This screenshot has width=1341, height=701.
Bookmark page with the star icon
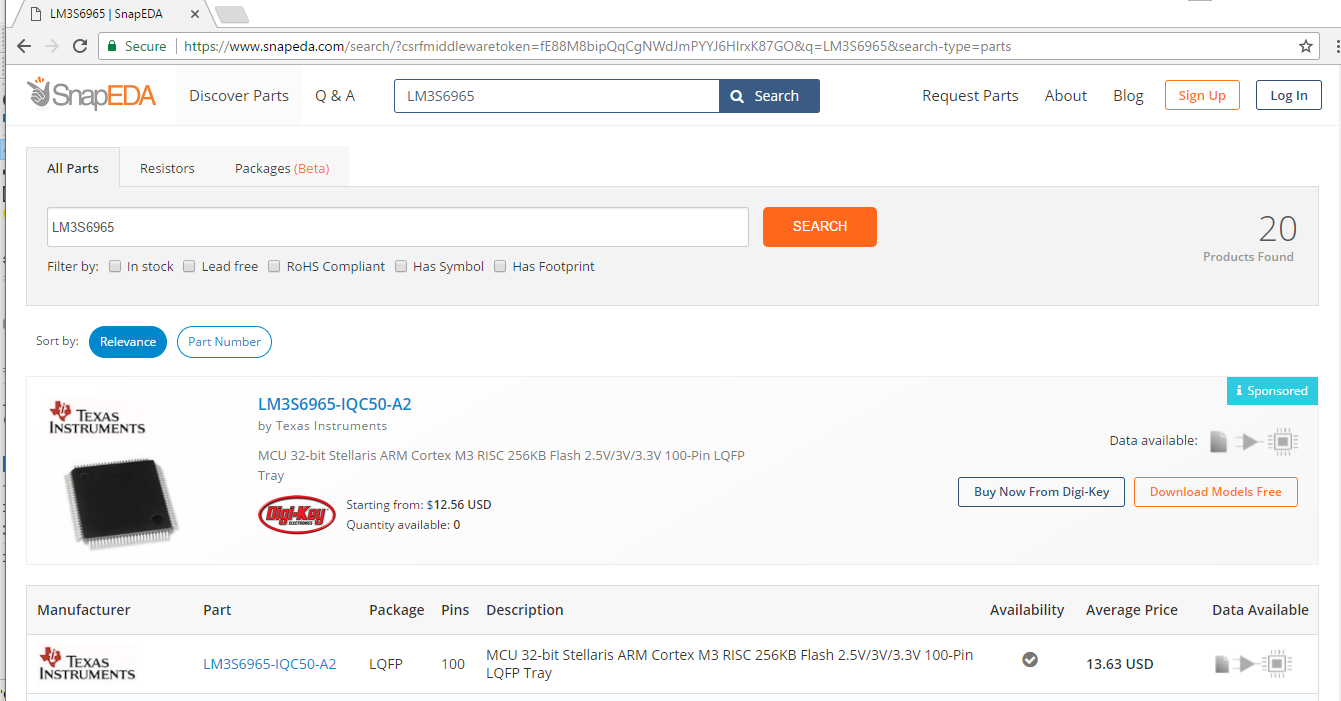point(1305,46)
